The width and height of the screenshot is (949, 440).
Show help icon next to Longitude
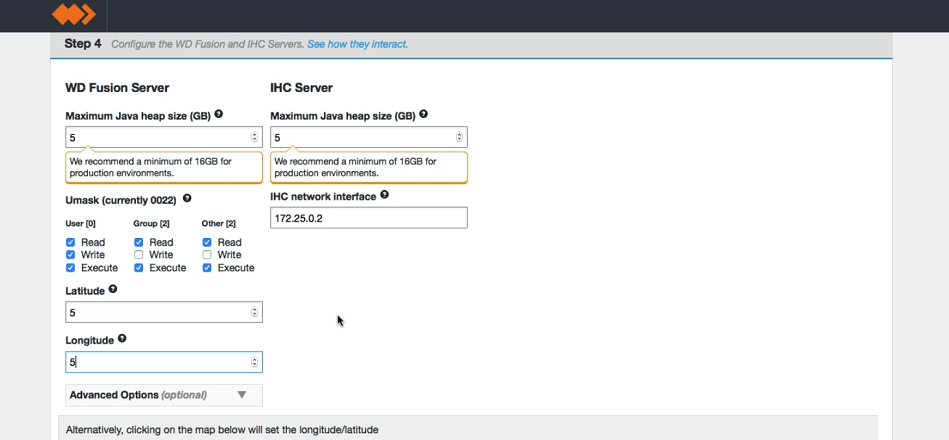[x=122, y=338]
